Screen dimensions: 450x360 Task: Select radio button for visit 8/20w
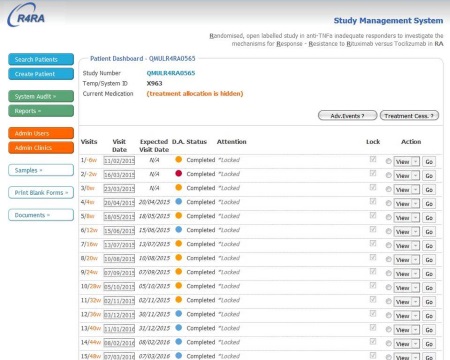388,259
